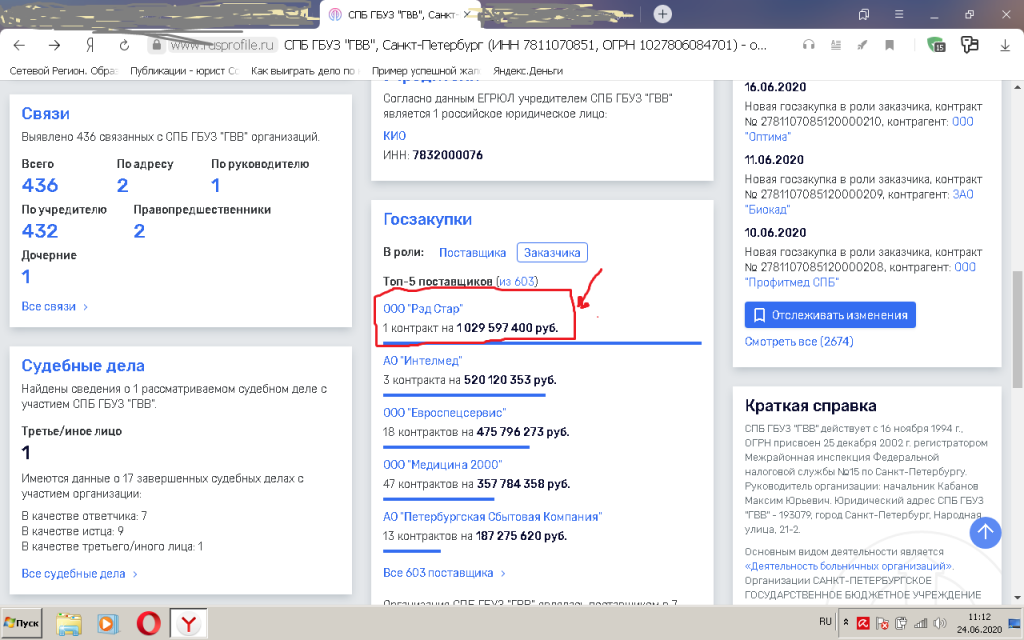Reload the page with refresh icon
This screenshot has width=1024, height=640.
click(124, 45)
